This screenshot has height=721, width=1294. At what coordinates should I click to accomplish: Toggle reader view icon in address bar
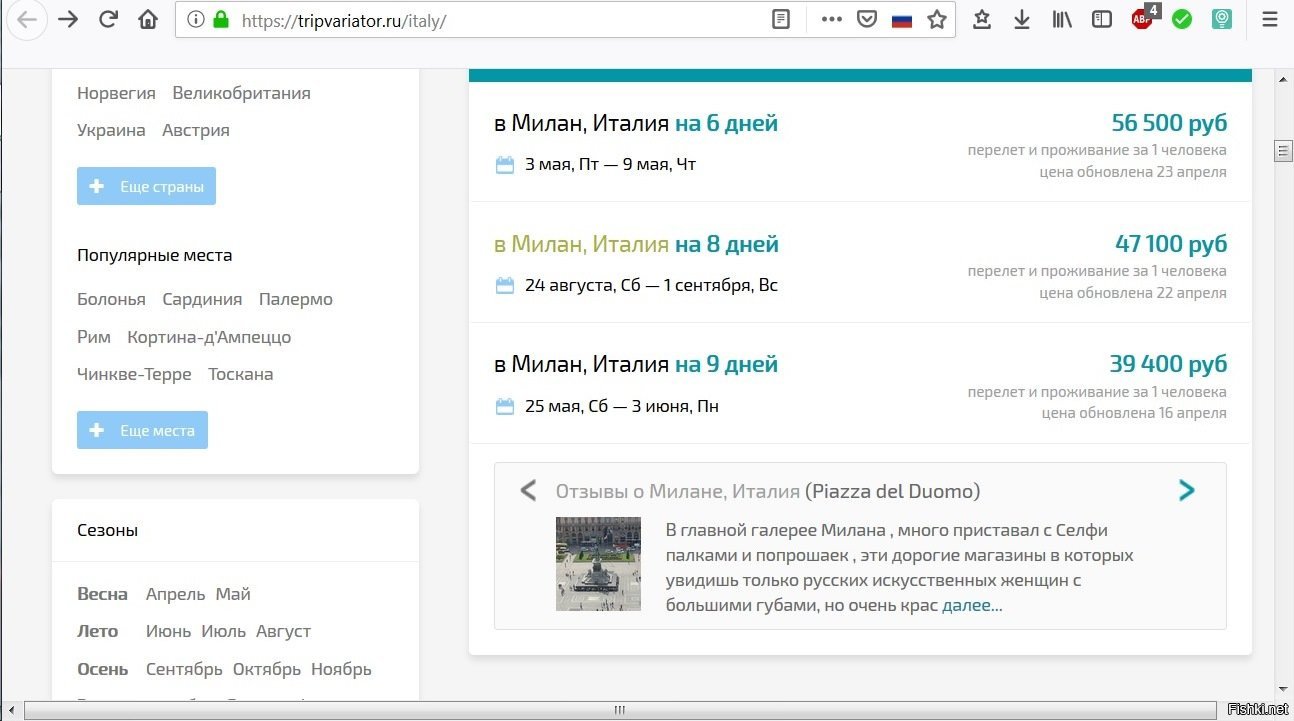click(781, 20)
